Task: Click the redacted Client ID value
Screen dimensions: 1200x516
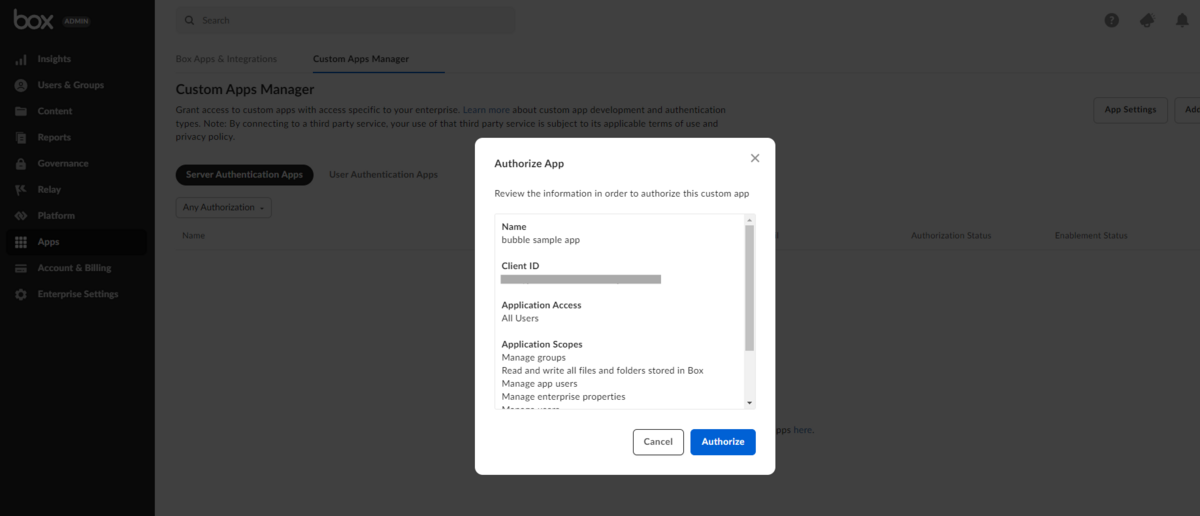Action: tap(581, 280)
